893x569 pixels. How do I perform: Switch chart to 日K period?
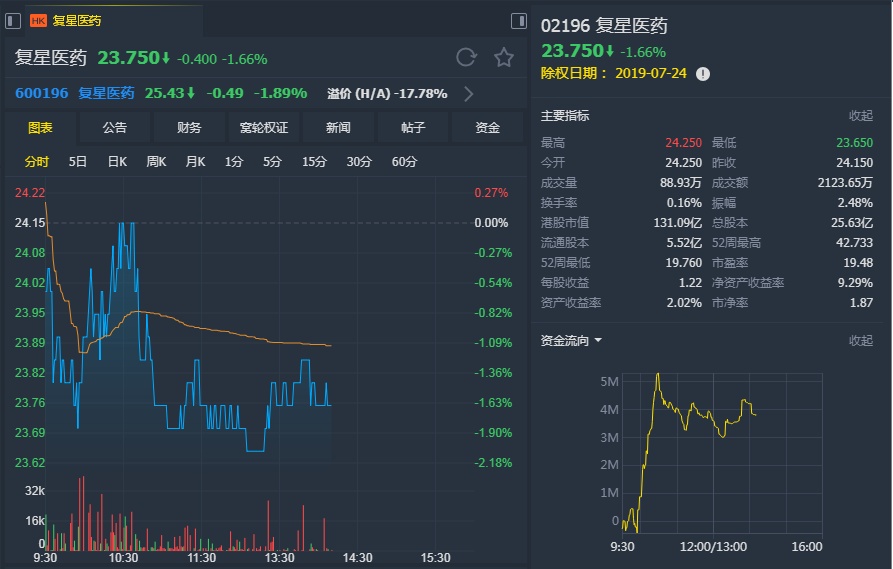coord(117,162)
